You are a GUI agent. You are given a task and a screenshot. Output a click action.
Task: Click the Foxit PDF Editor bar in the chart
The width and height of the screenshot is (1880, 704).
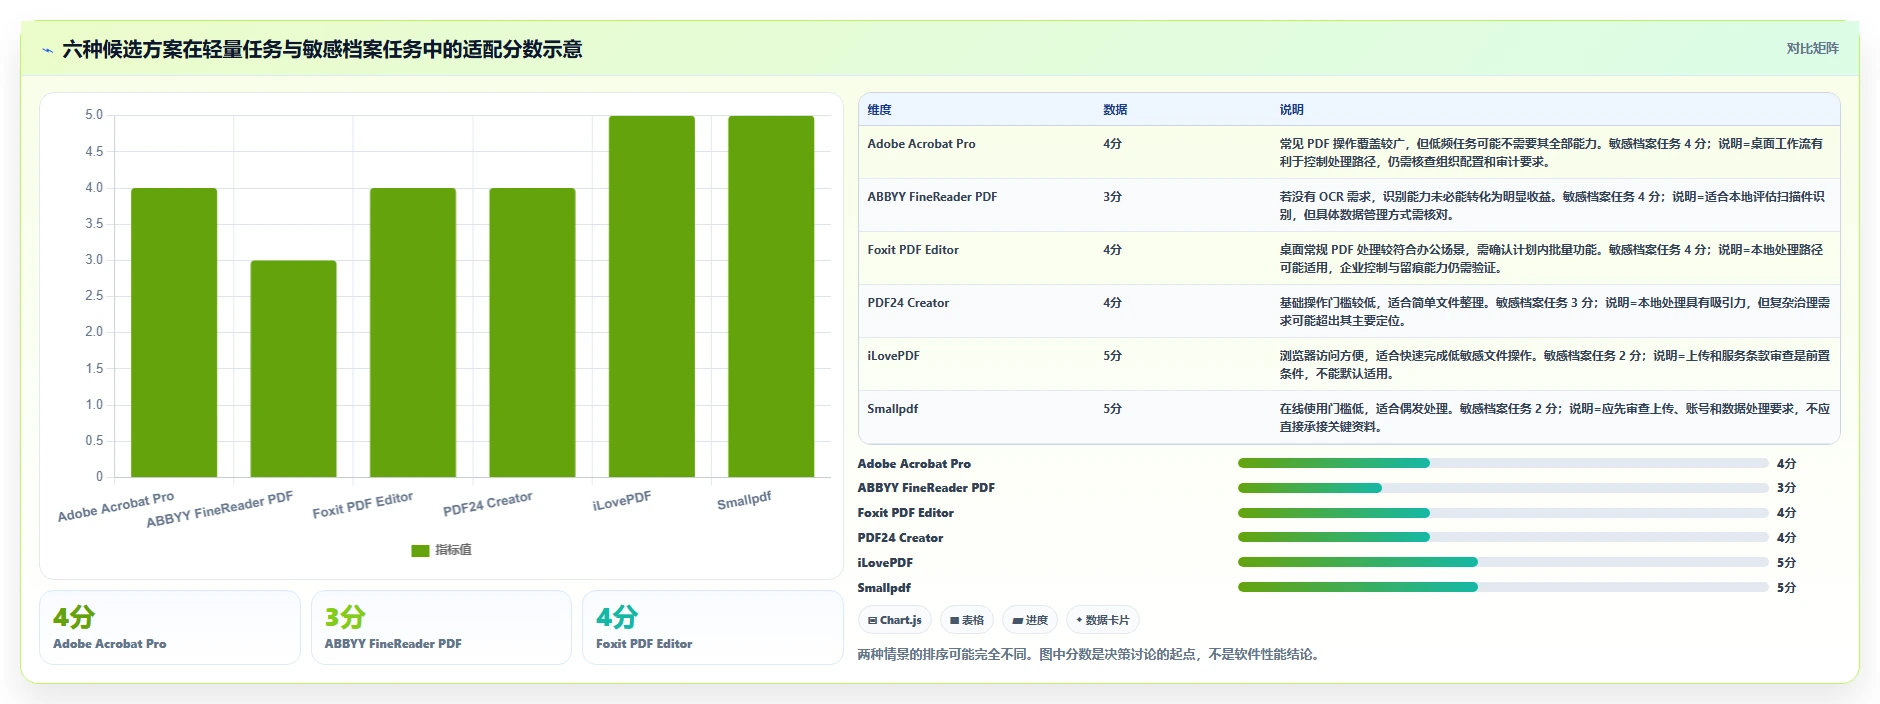(413, 332)
